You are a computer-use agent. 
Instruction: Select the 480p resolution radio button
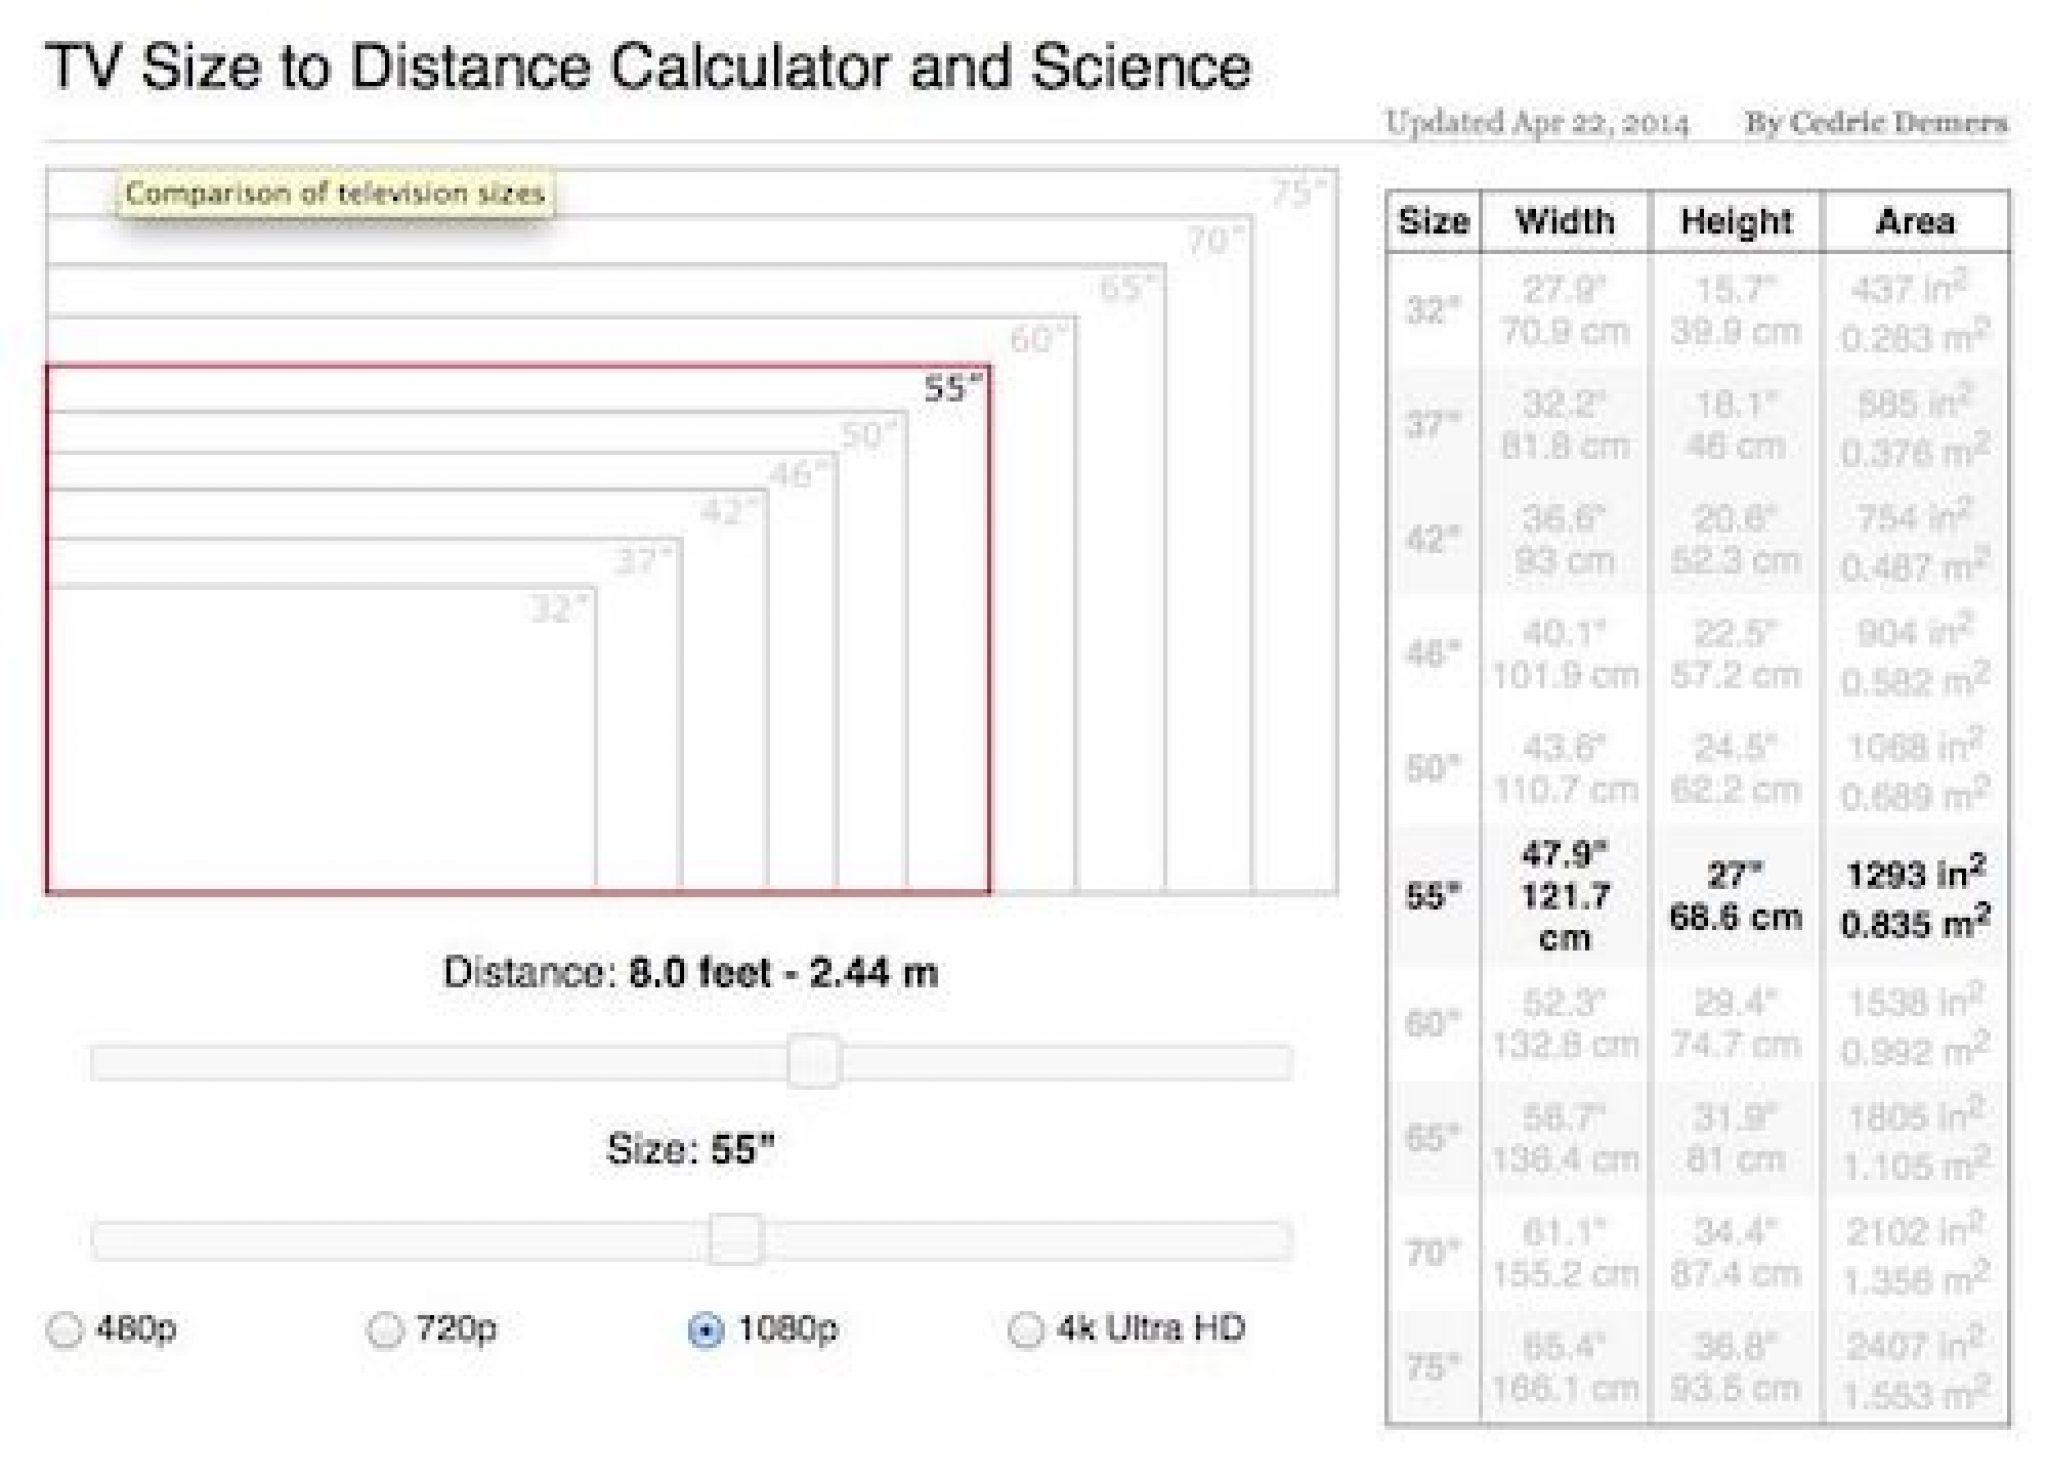[65, 1331]
